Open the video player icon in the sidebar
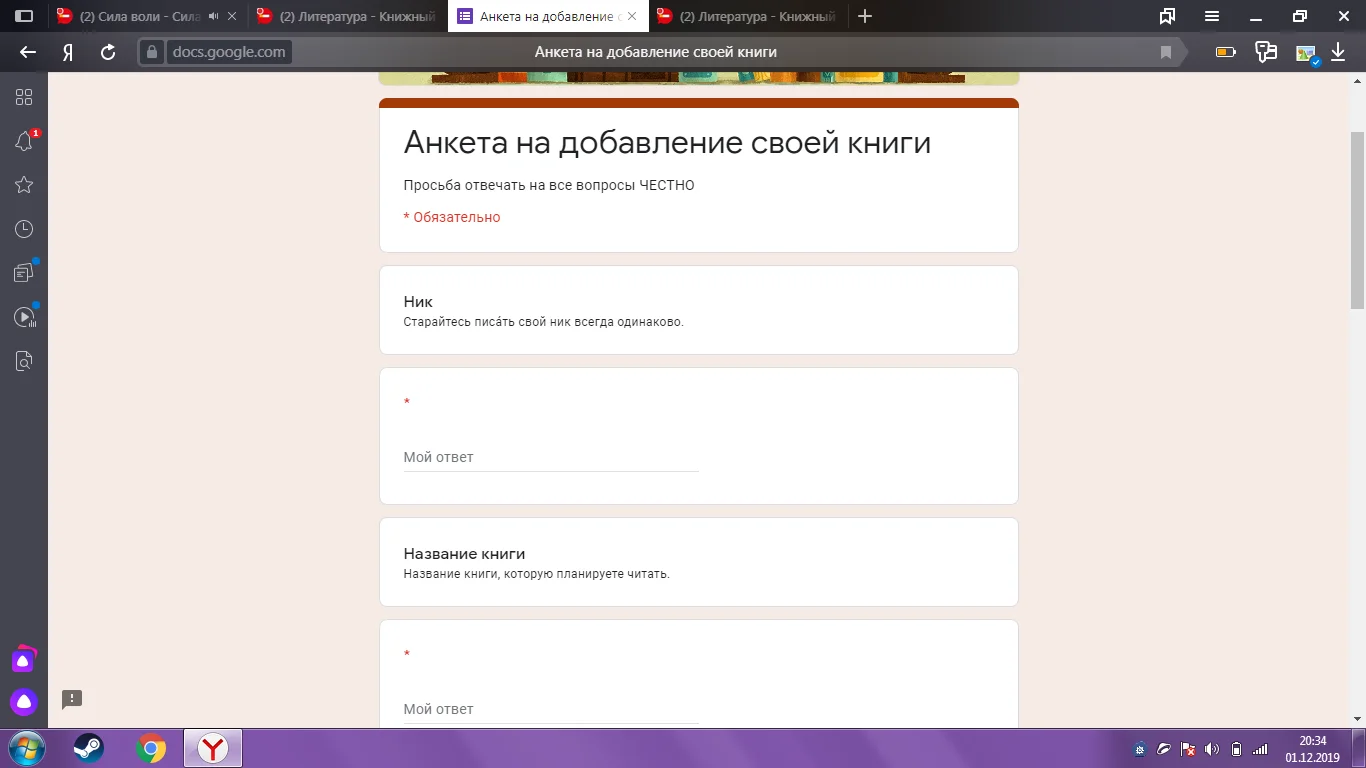 click(x=24, y=314)
